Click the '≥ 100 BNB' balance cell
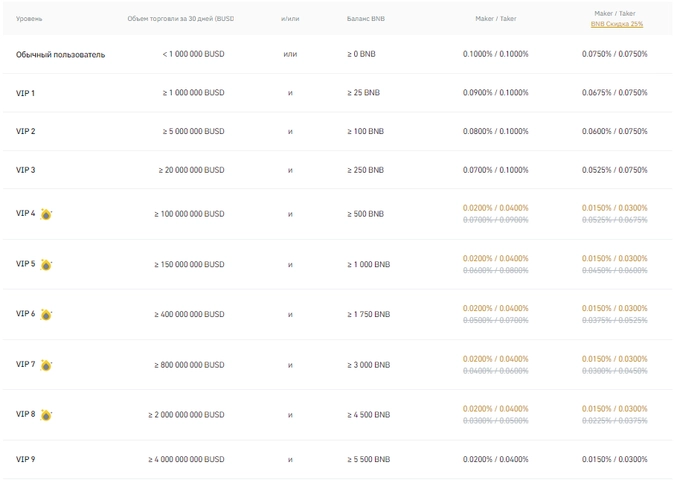674x480 pixels. (365, 131)
